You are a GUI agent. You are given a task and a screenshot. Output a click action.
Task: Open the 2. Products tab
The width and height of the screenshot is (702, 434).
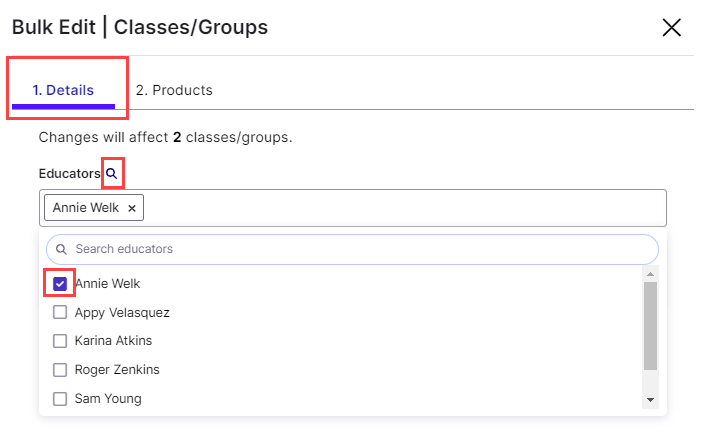click(174, 90)
